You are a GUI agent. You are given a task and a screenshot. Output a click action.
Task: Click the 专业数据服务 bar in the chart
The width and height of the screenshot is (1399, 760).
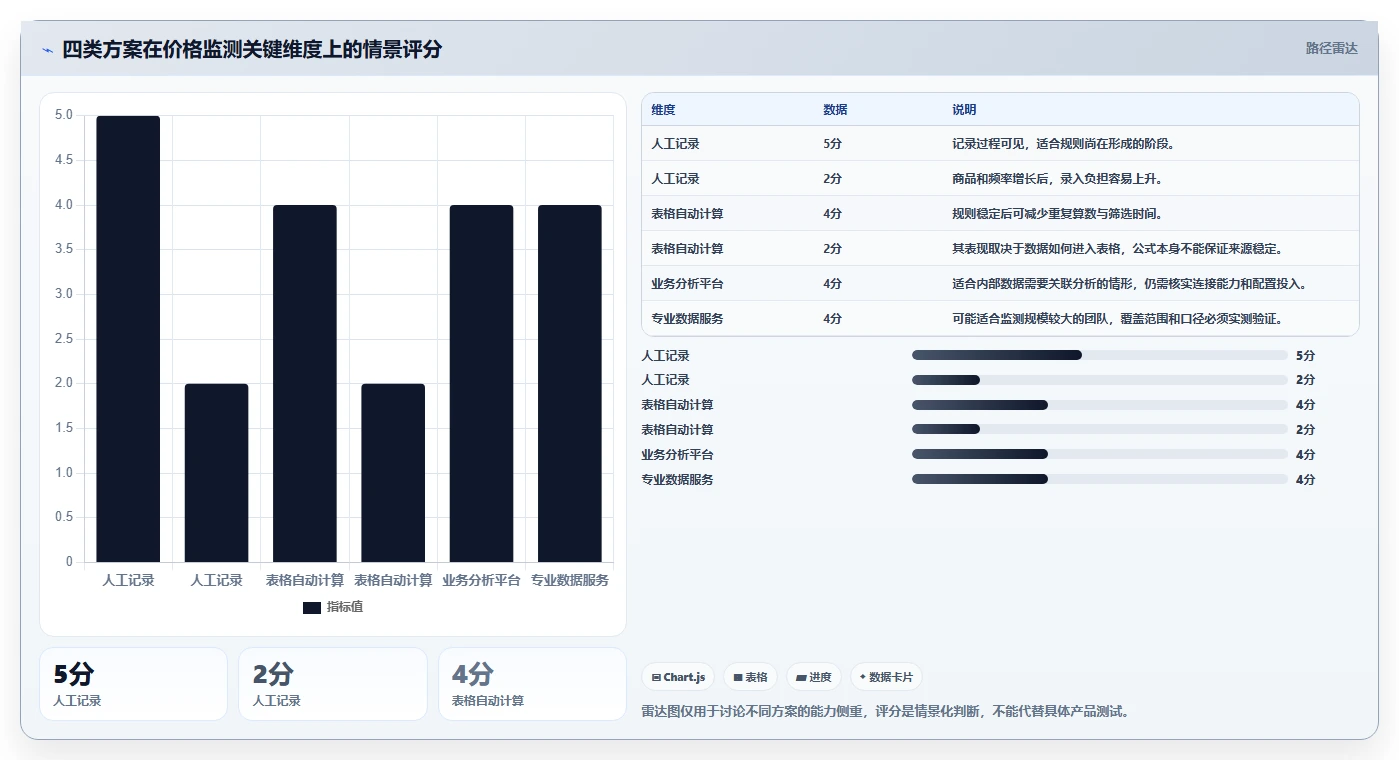[570, 384]
